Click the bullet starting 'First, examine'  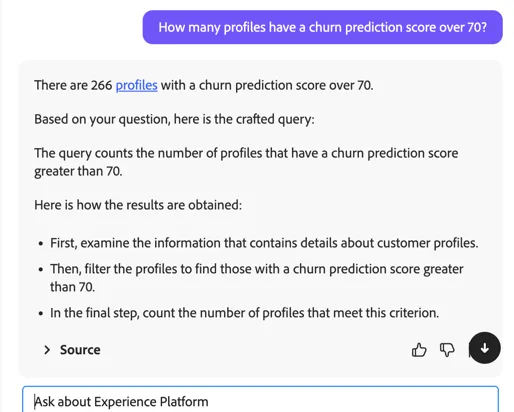264,243
